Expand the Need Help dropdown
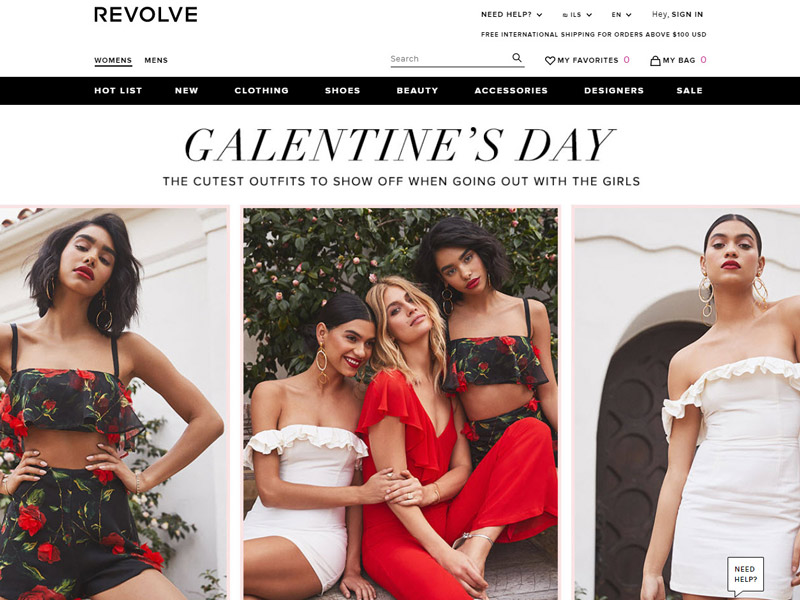 (x=511, y=15)
